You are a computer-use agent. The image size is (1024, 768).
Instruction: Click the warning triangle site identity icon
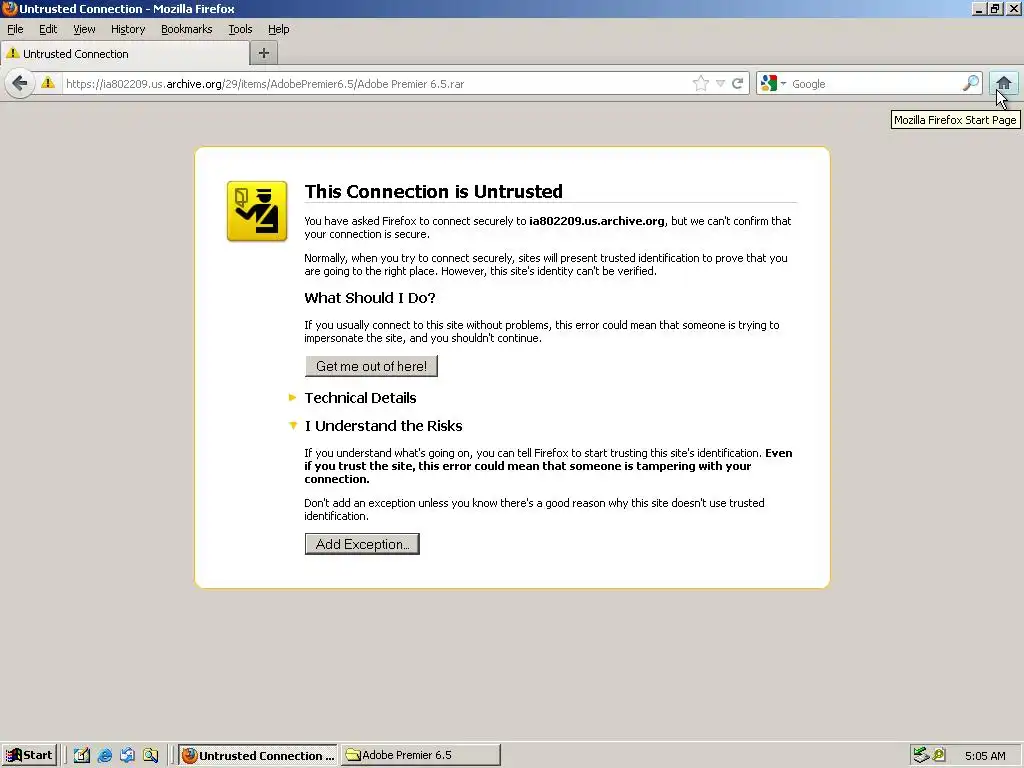[x=48, y=83]
